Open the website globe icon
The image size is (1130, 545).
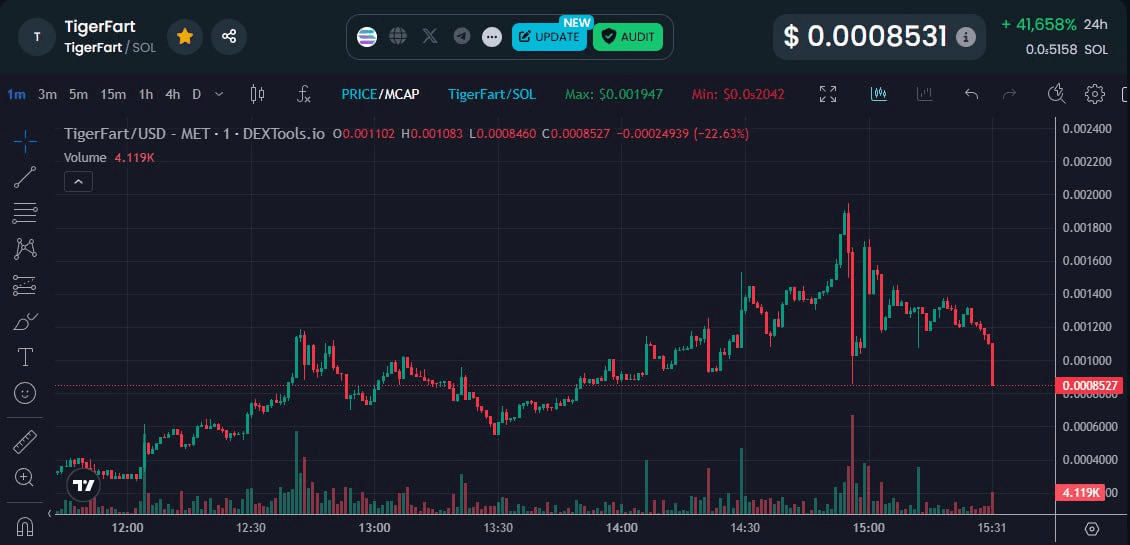coord(398,36)
